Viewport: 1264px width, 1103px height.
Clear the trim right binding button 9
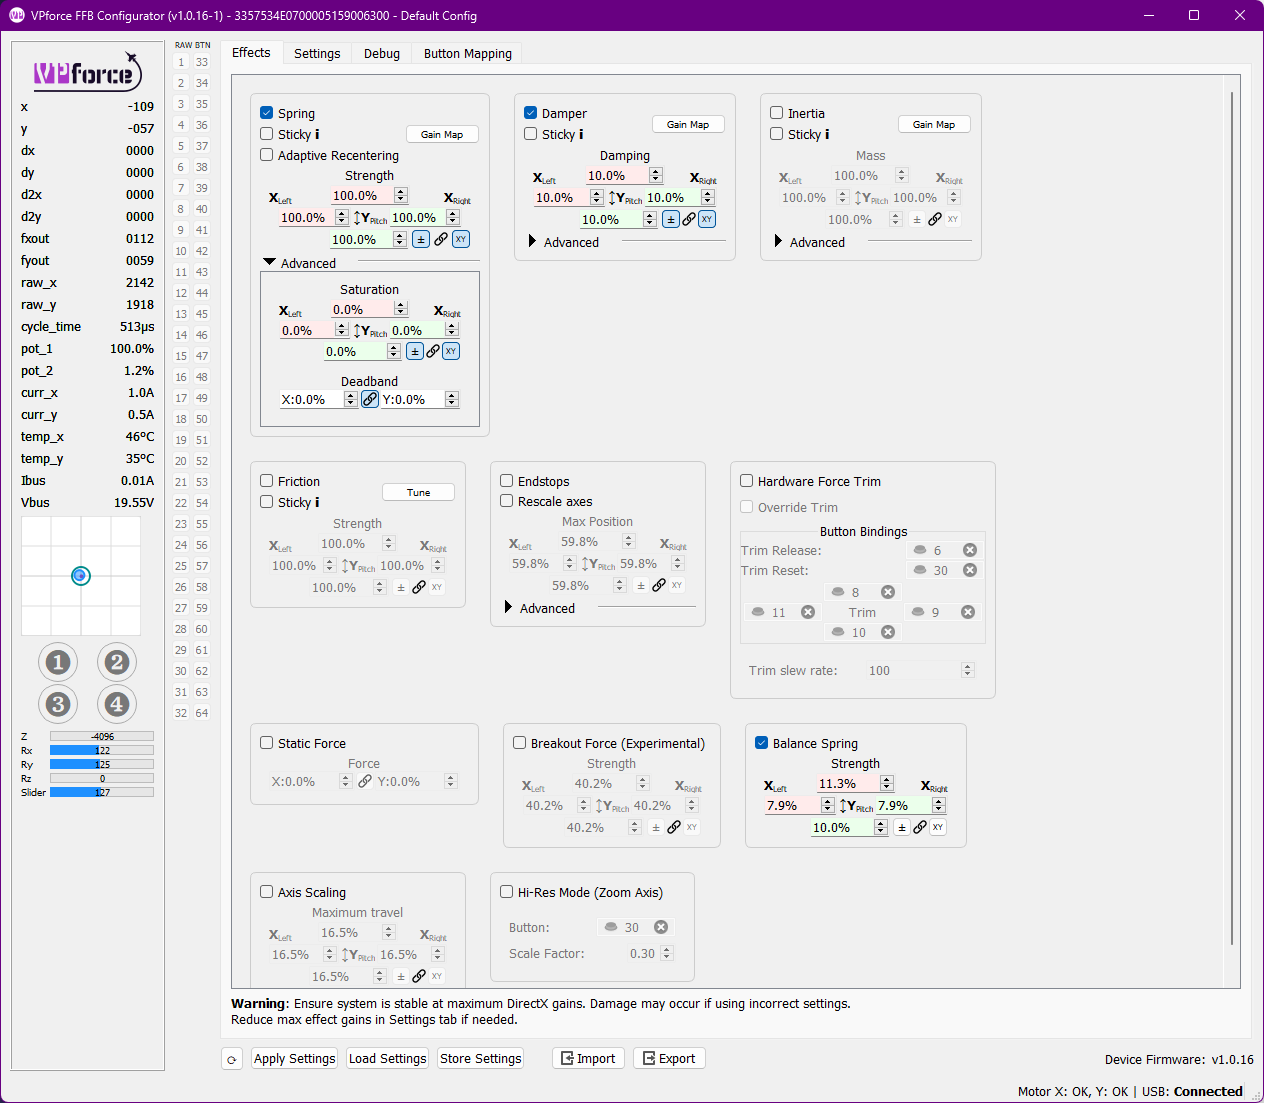click(x=968, y=612)
